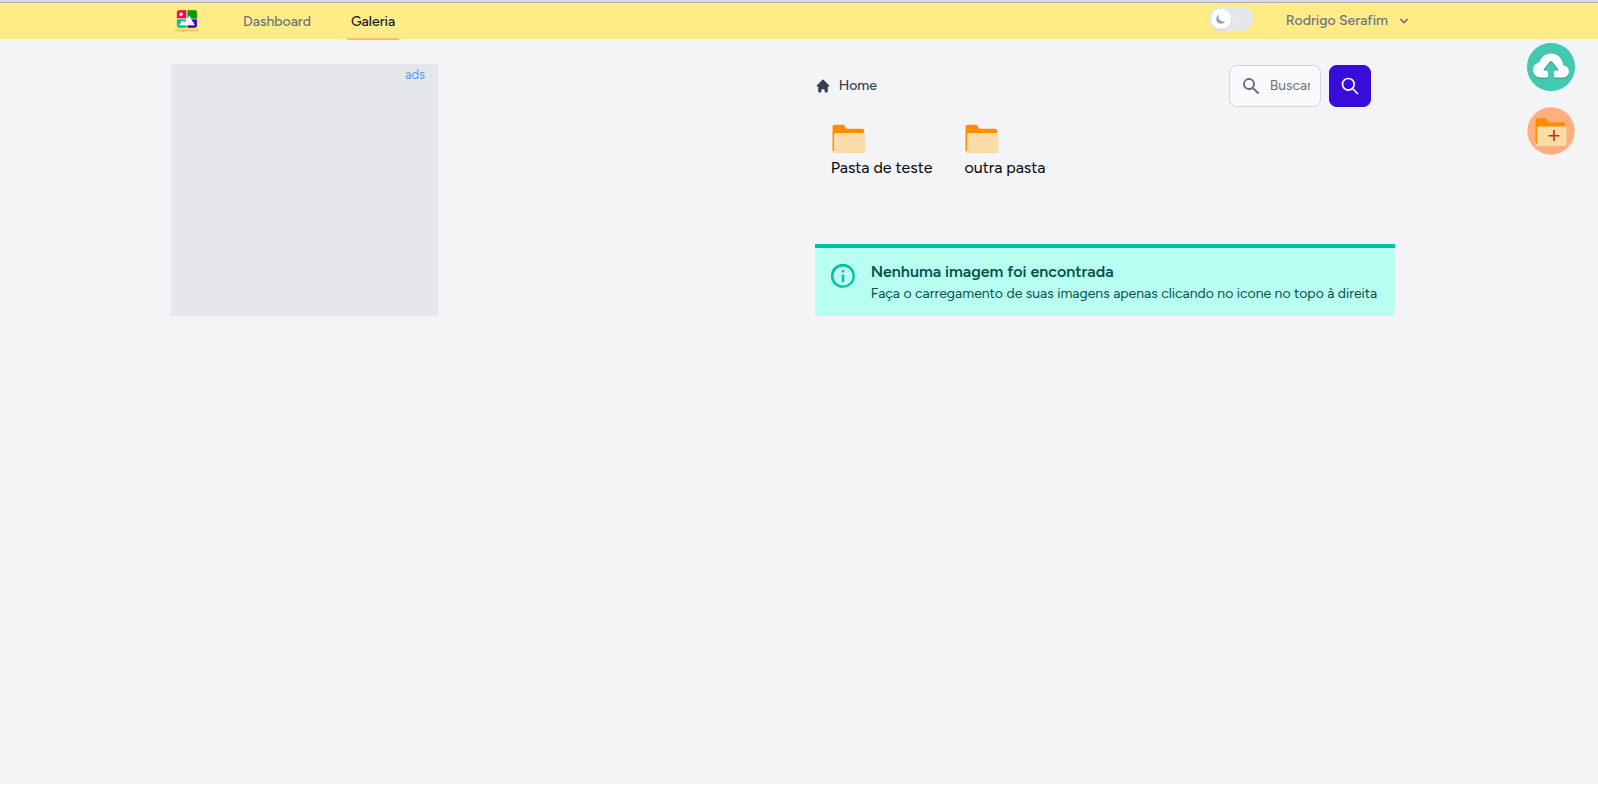
Task: Open the "outra pasta" folder icon
Action: point(982,138)
